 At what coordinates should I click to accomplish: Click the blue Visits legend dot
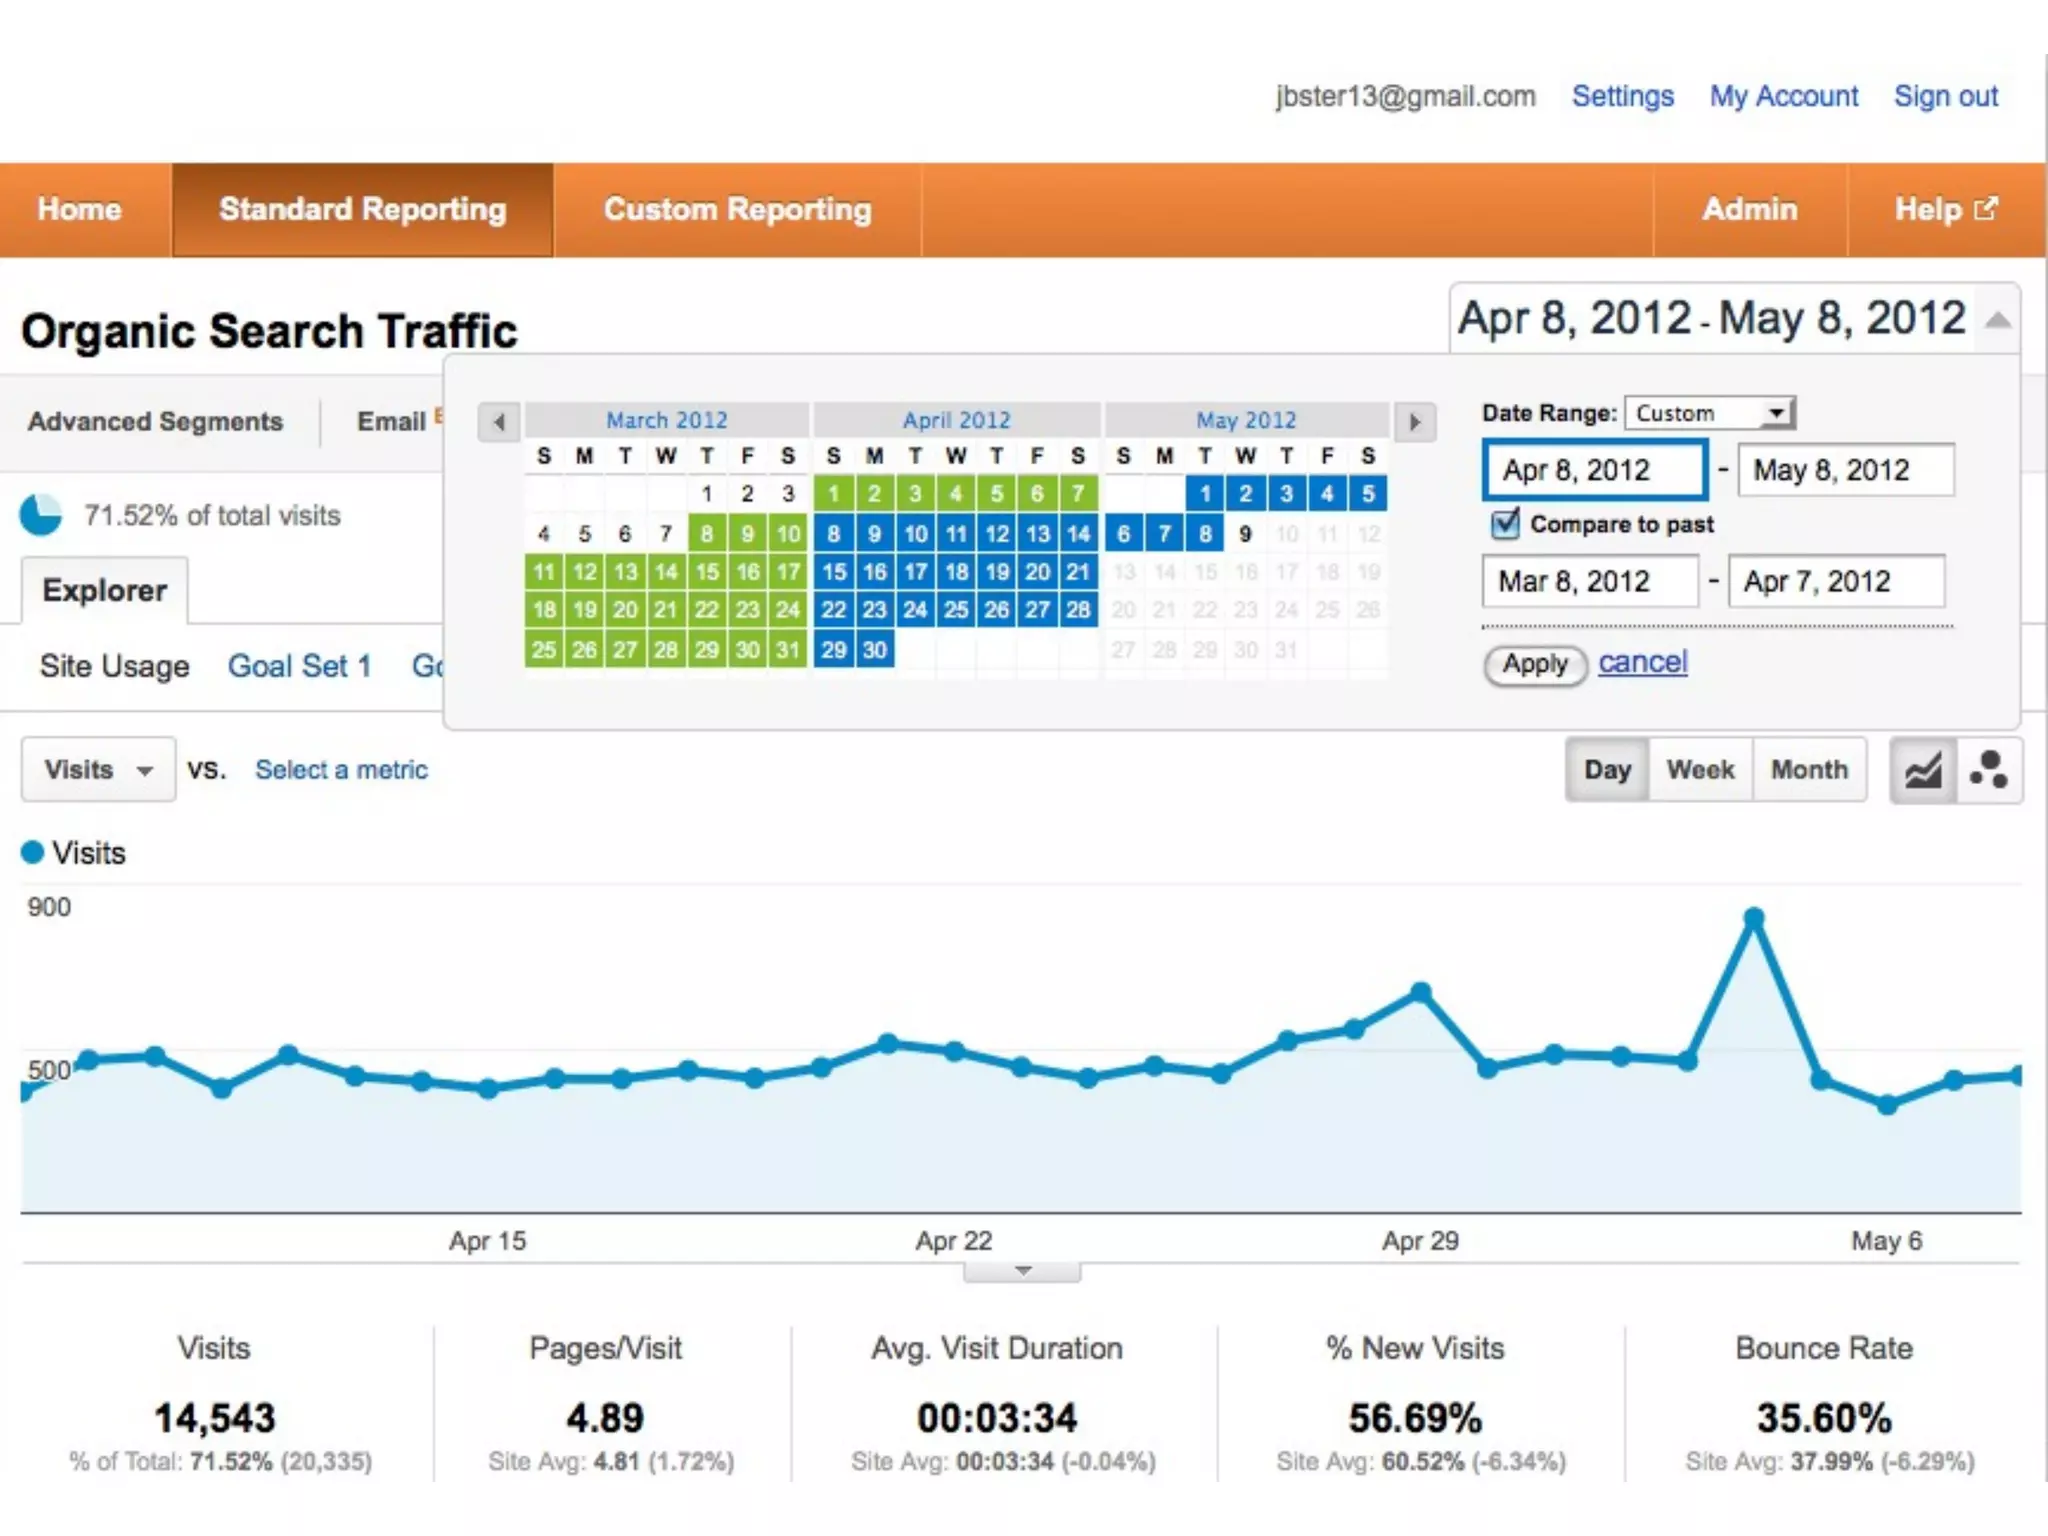[x=33, y=852]
